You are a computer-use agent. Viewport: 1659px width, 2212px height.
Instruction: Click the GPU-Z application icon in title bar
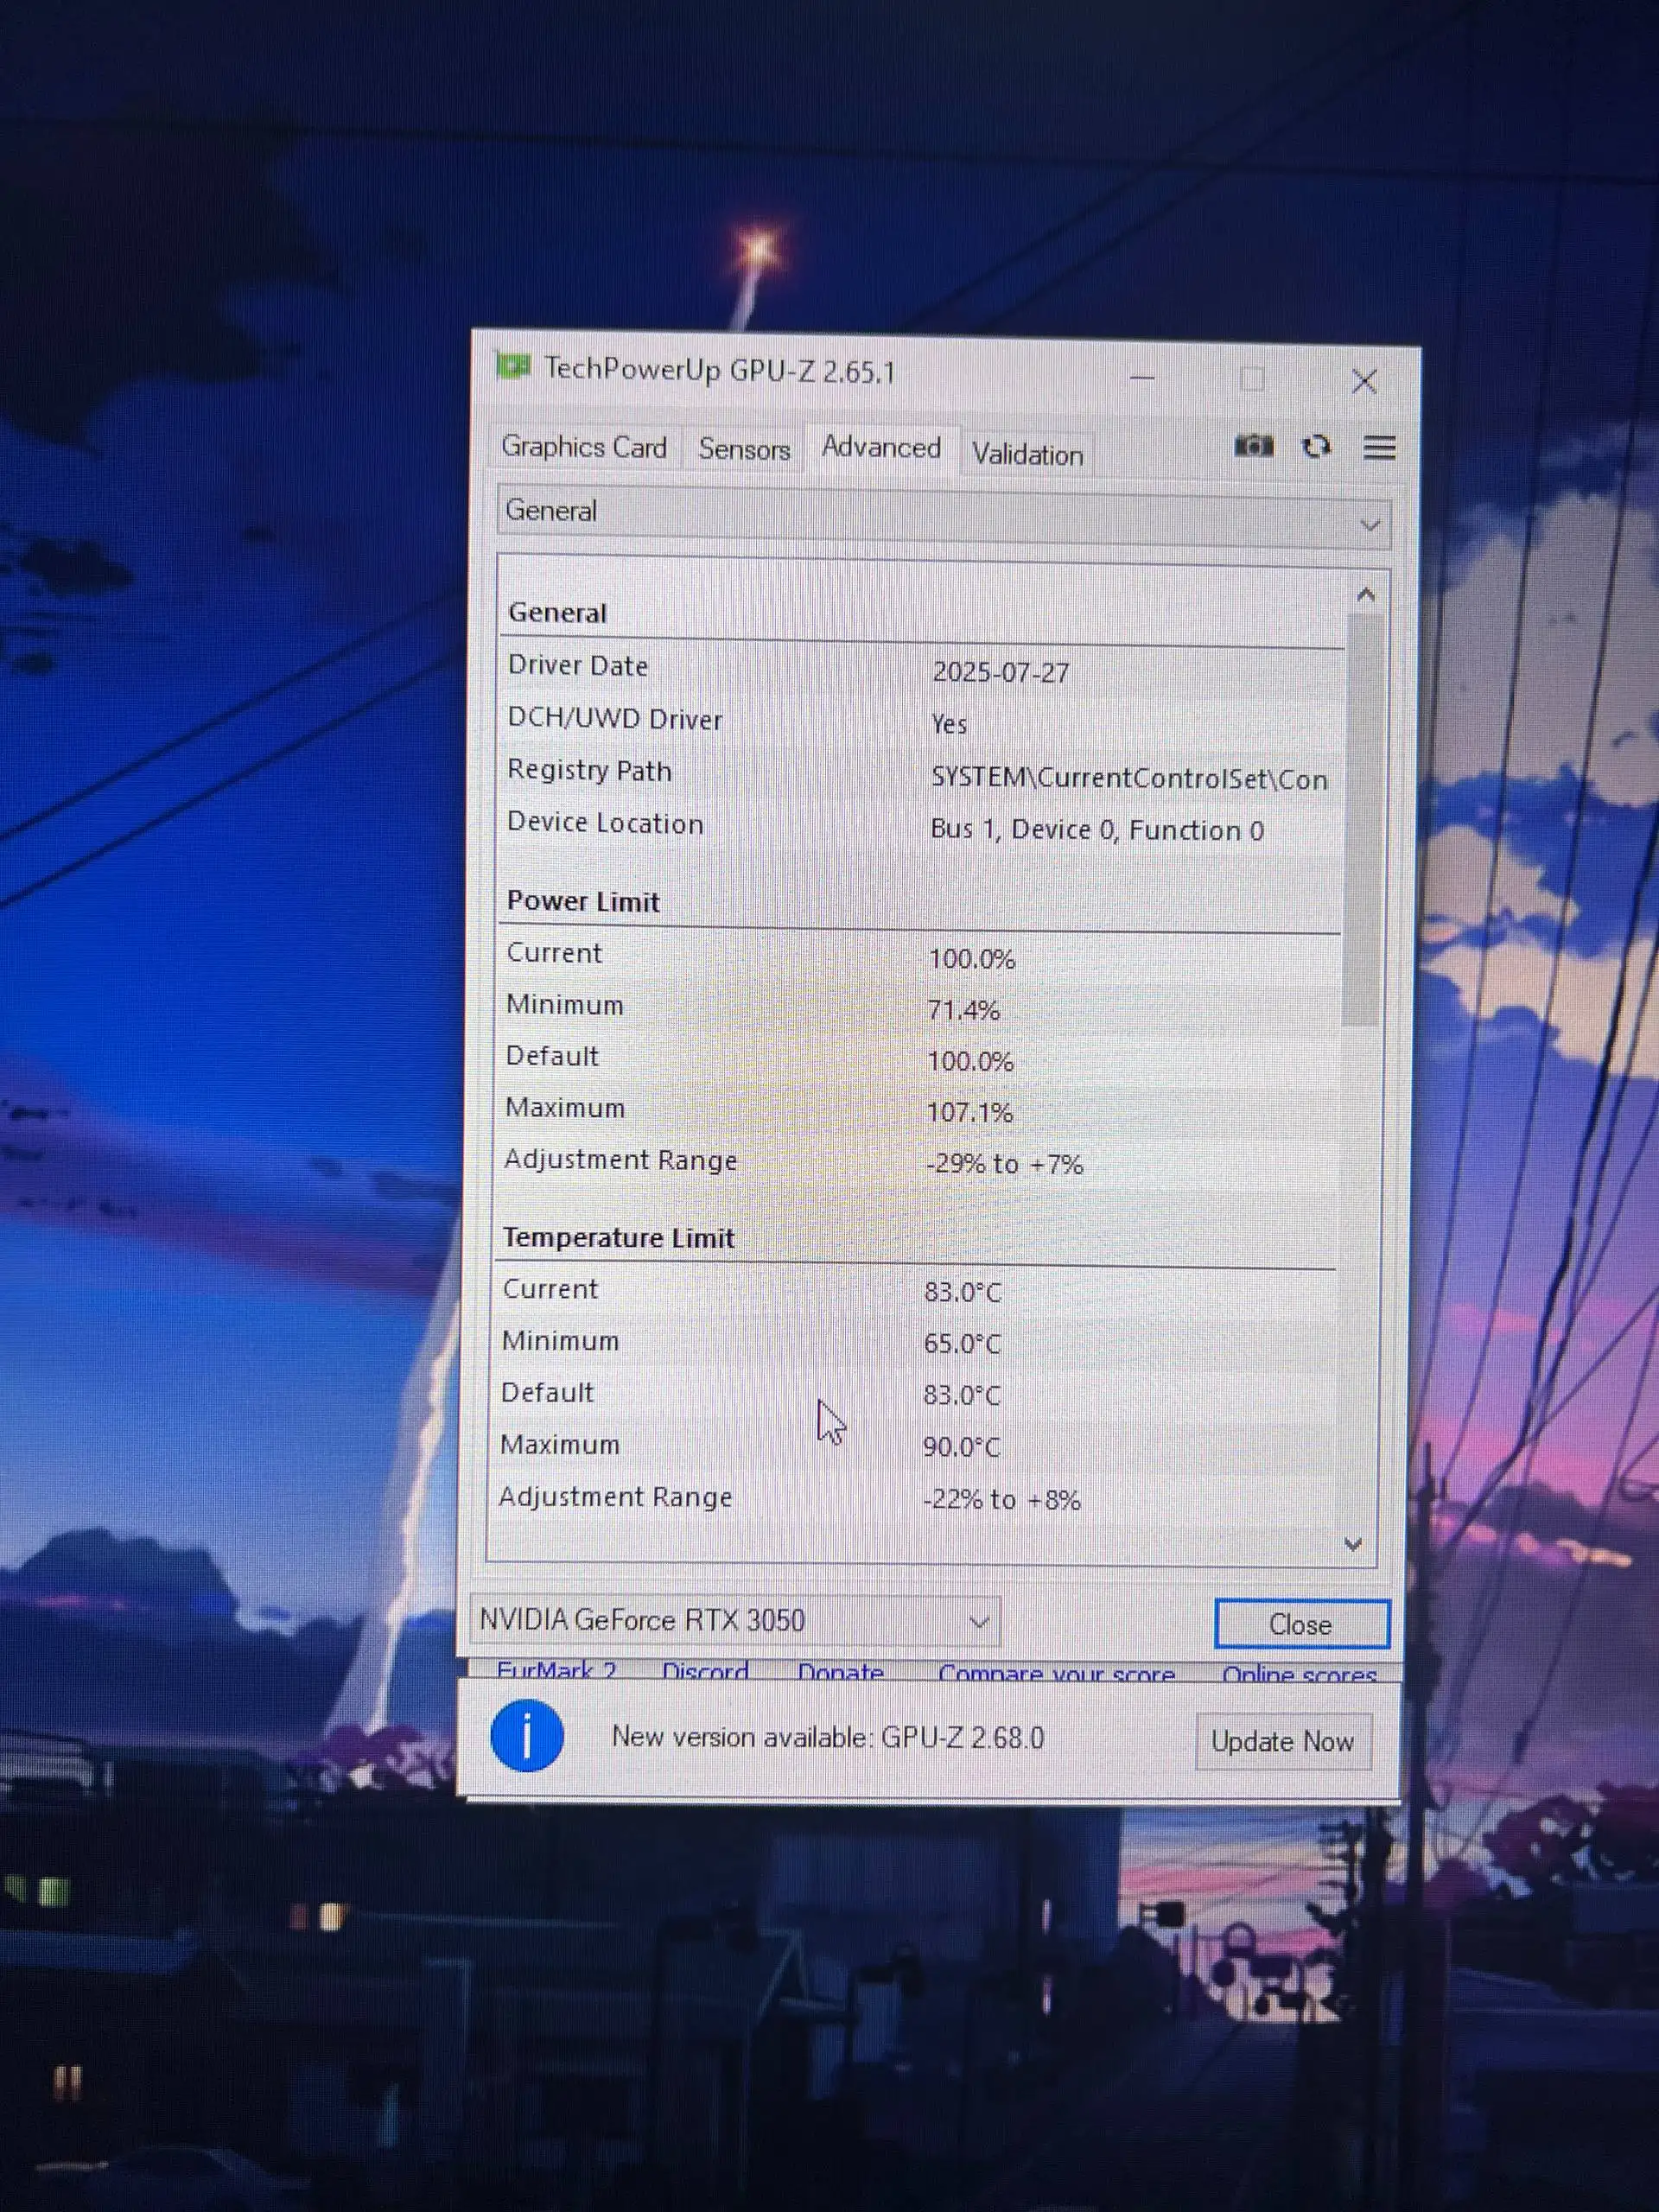[x=513, y=368]
